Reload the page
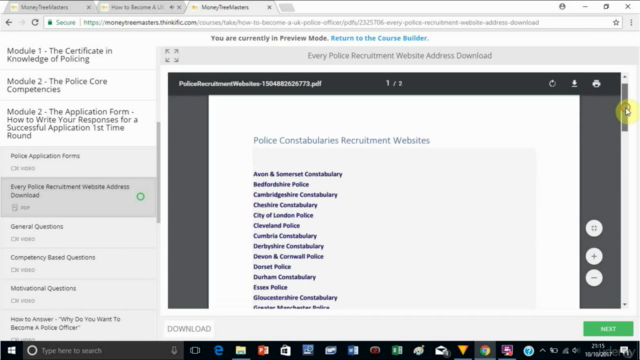 tap(35, 22)
